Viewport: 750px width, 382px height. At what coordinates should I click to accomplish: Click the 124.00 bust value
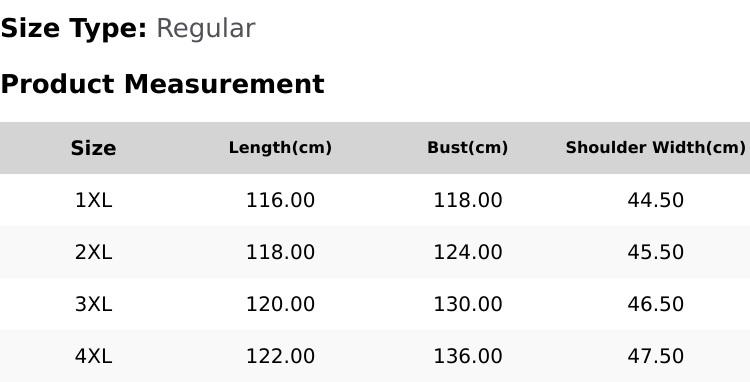pyautogui.click(x=468, y=252)
